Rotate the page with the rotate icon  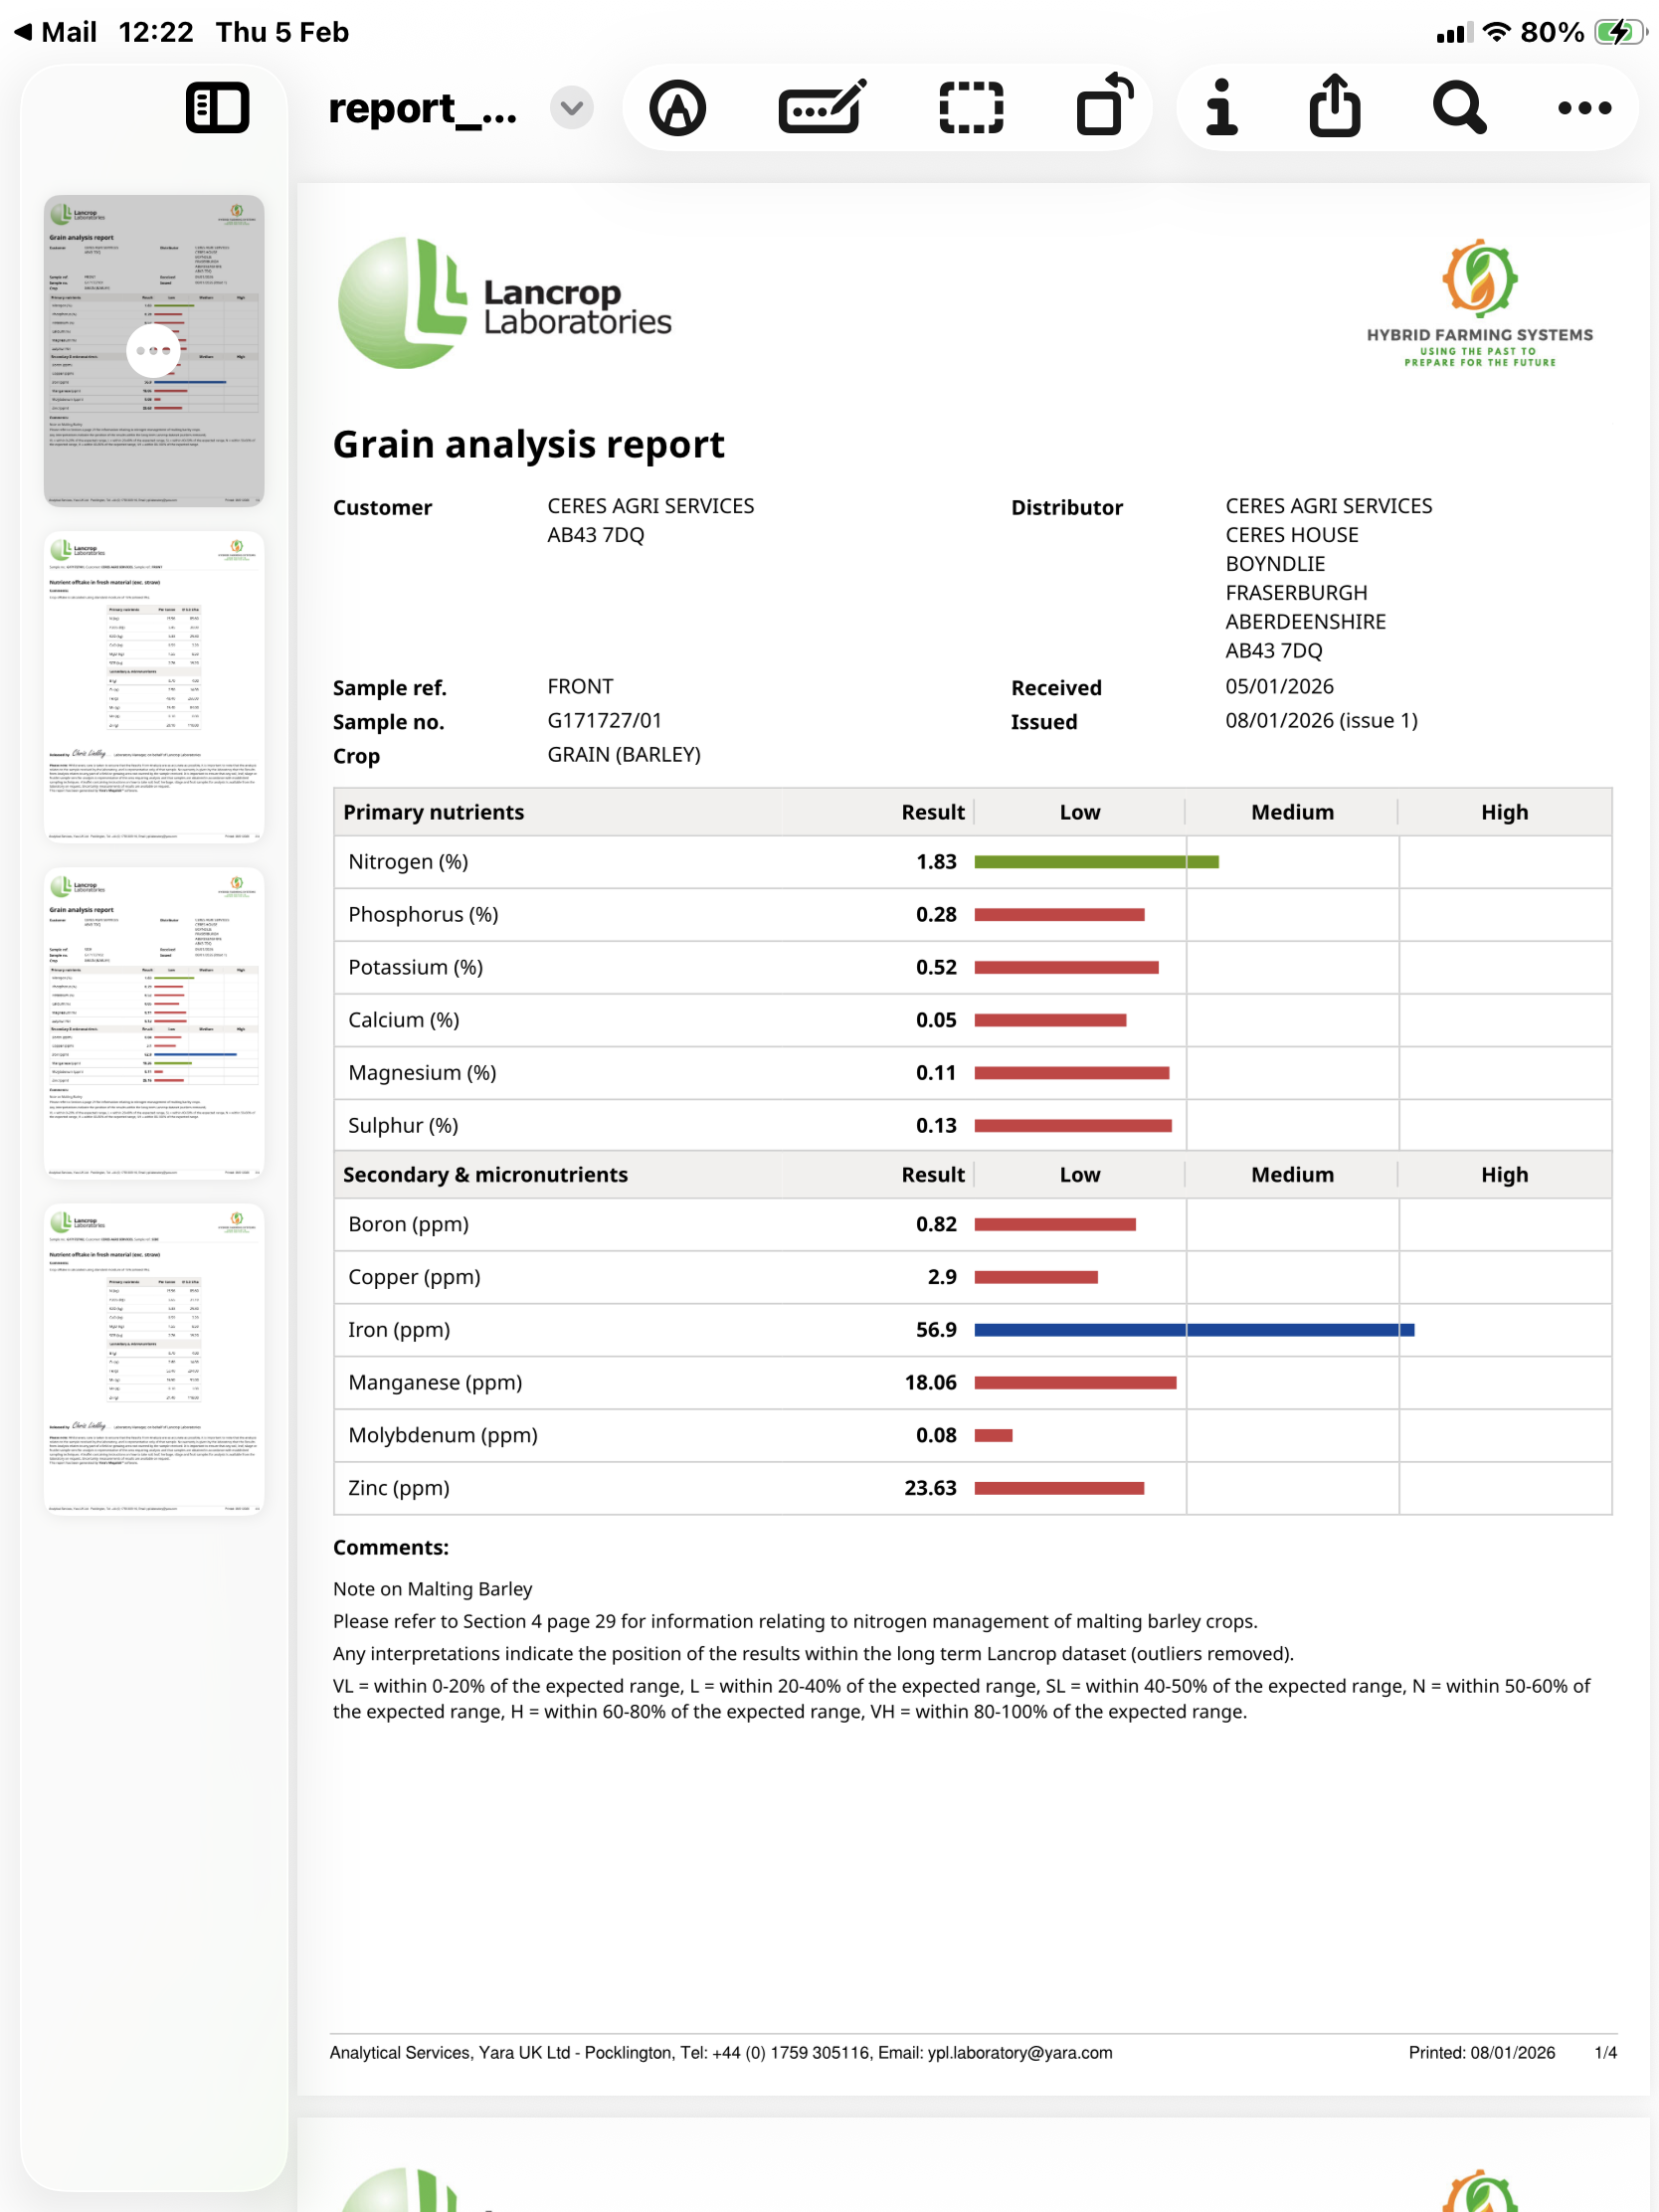click(x=1104, y=105)
